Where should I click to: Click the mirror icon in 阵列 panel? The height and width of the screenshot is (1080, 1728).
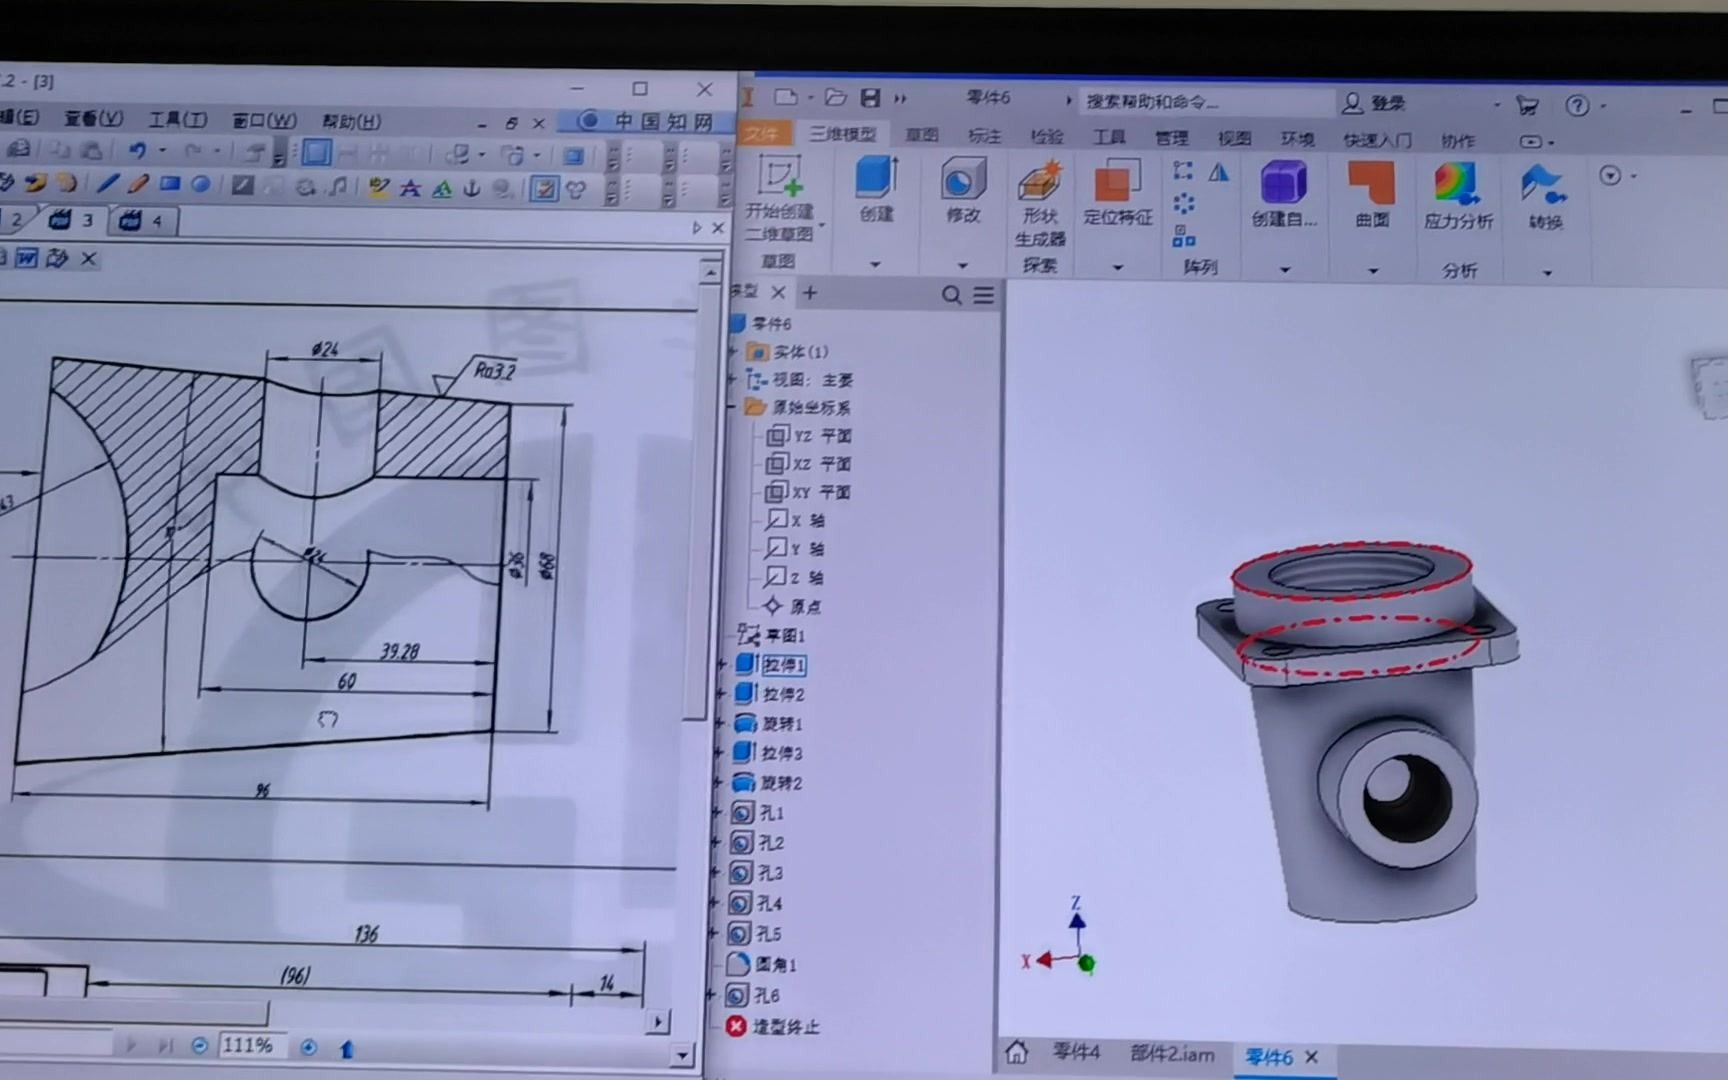point(1218,173)
